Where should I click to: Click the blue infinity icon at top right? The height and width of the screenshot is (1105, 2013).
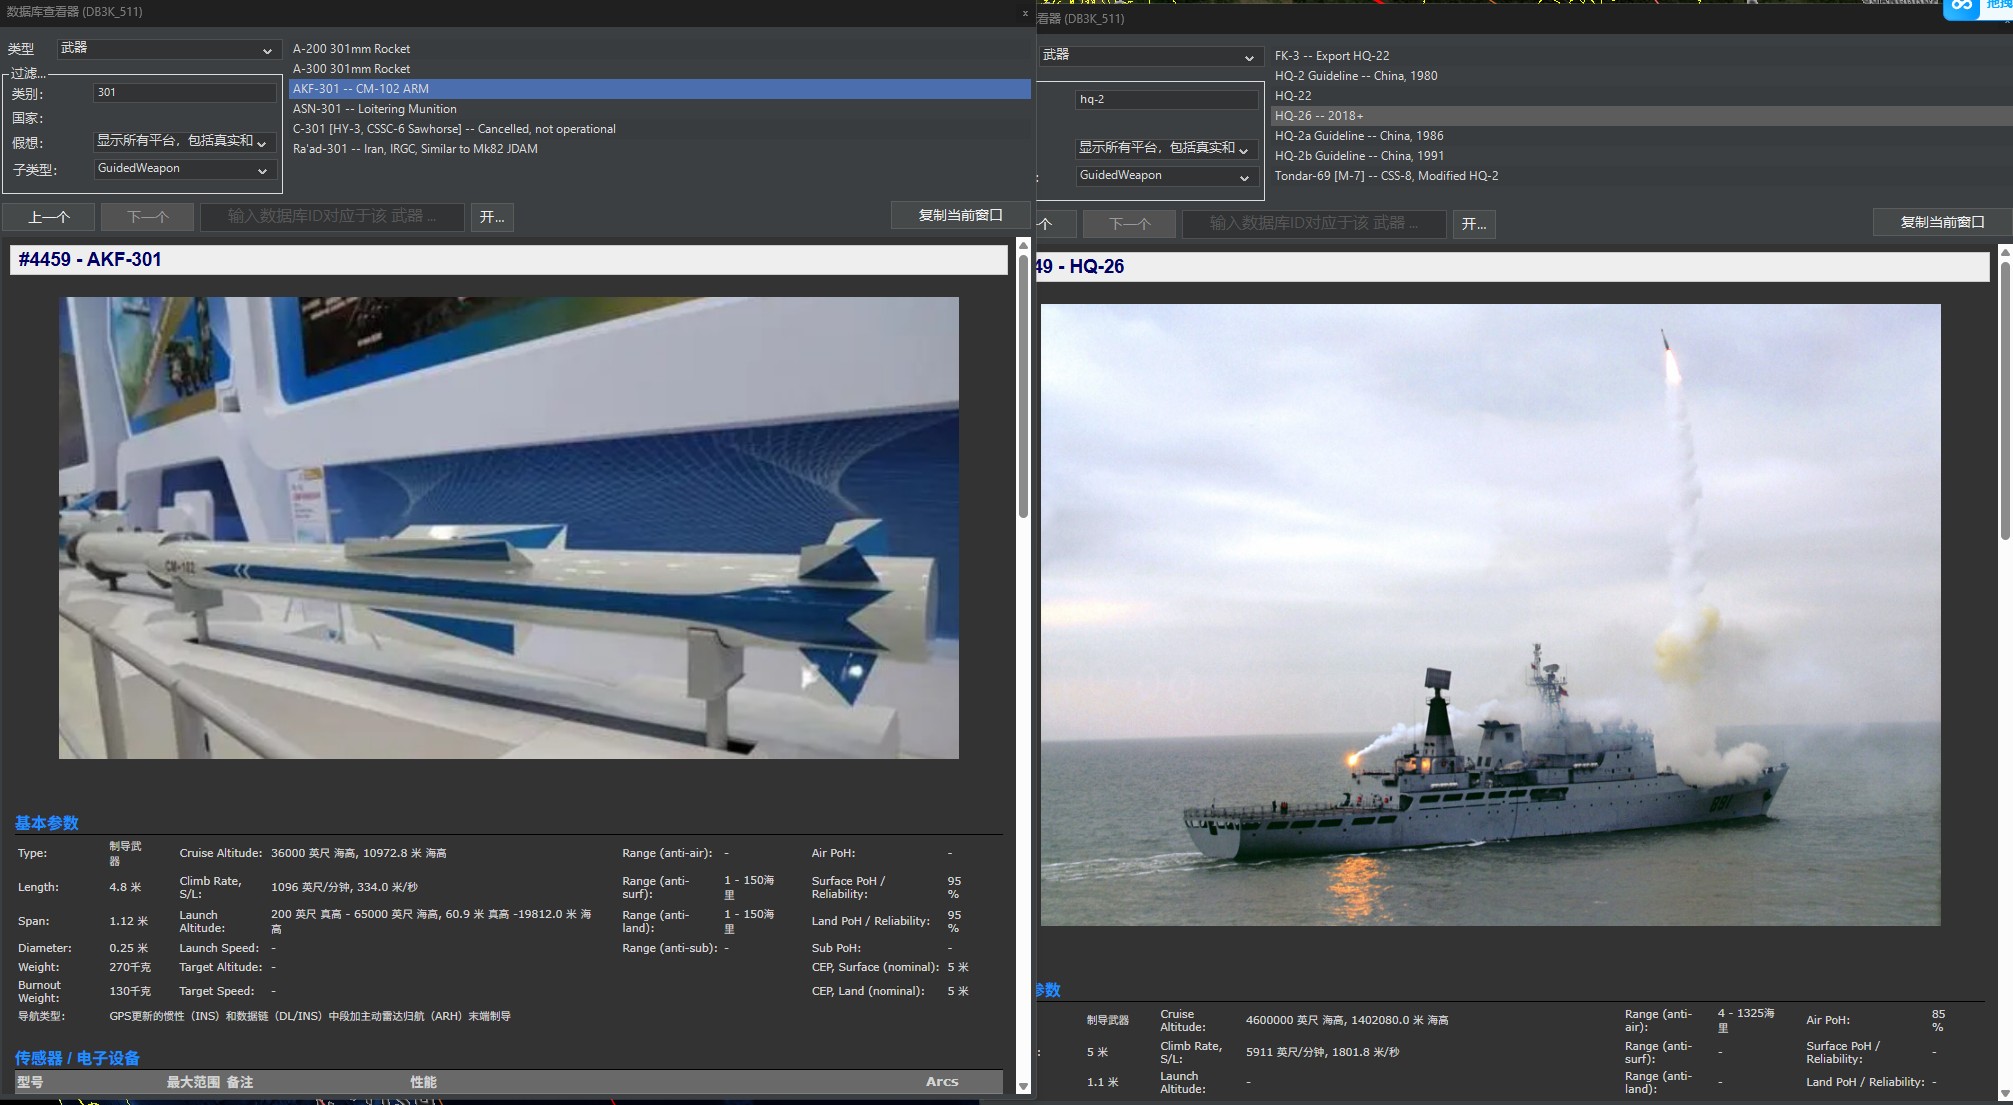pos(1962,7)
